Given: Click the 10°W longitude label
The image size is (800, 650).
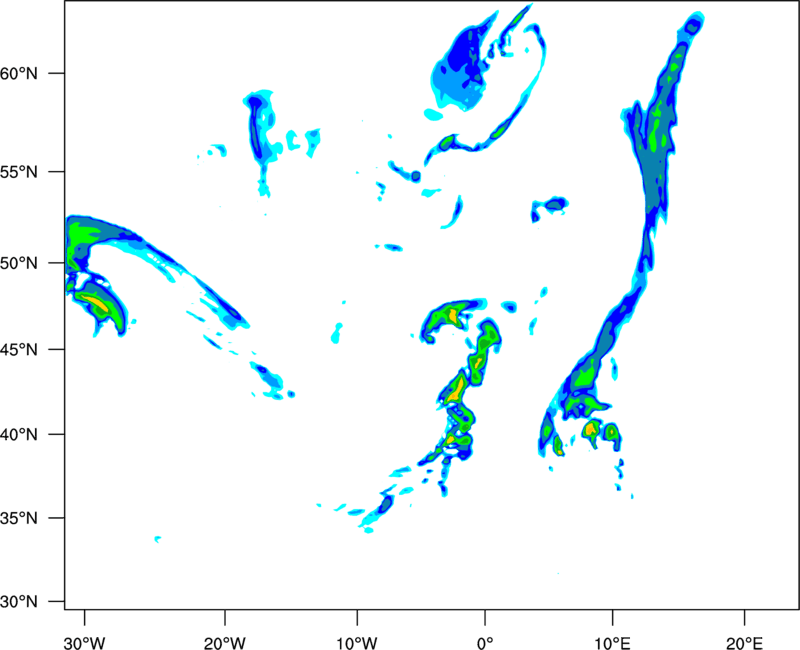Looking at the screenshot, I should pos(357,643).
